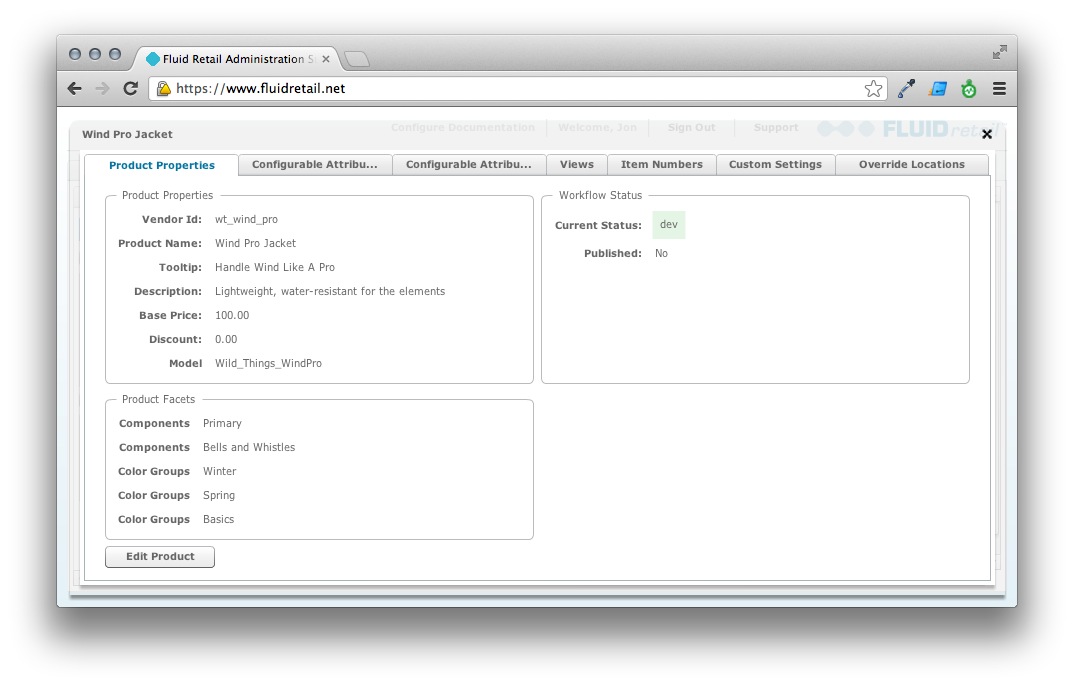The width and height of the screenshot is (1074, 686).
Task: Select the Override Locations tab
Action: (x=911, y=164)
